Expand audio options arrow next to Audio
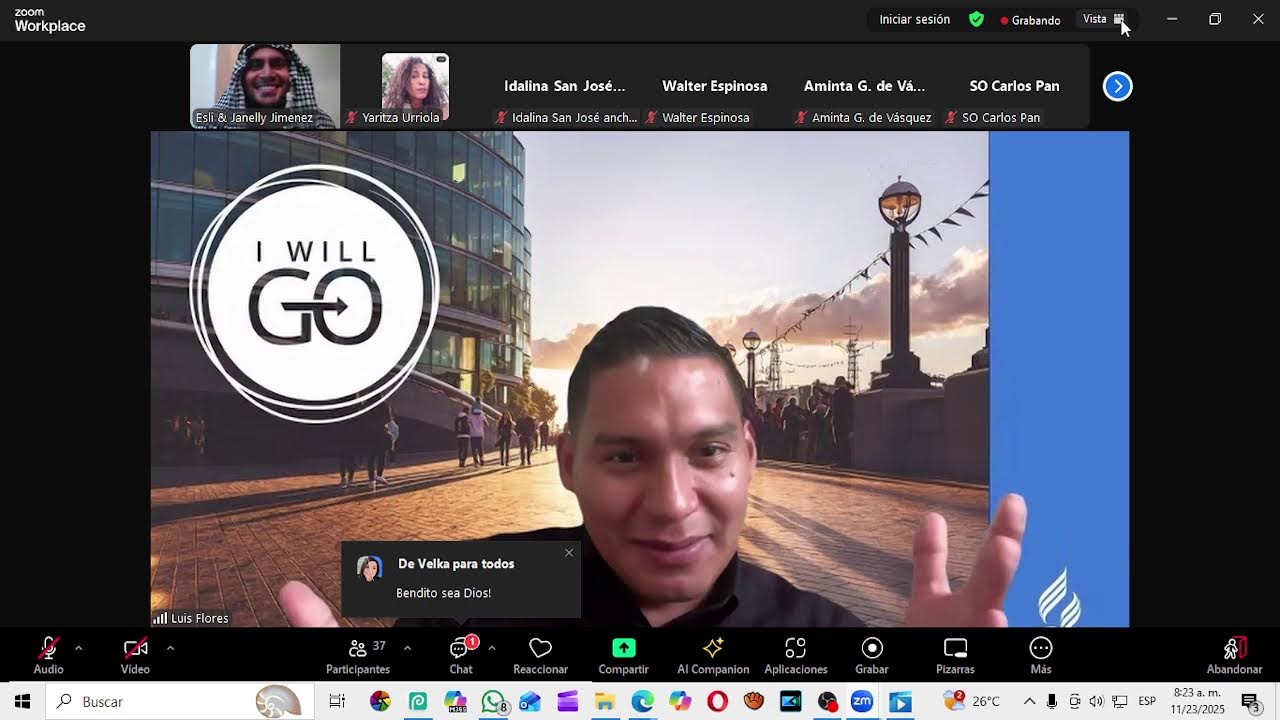Screen dimensions: 1280x720 click(78, 648)
